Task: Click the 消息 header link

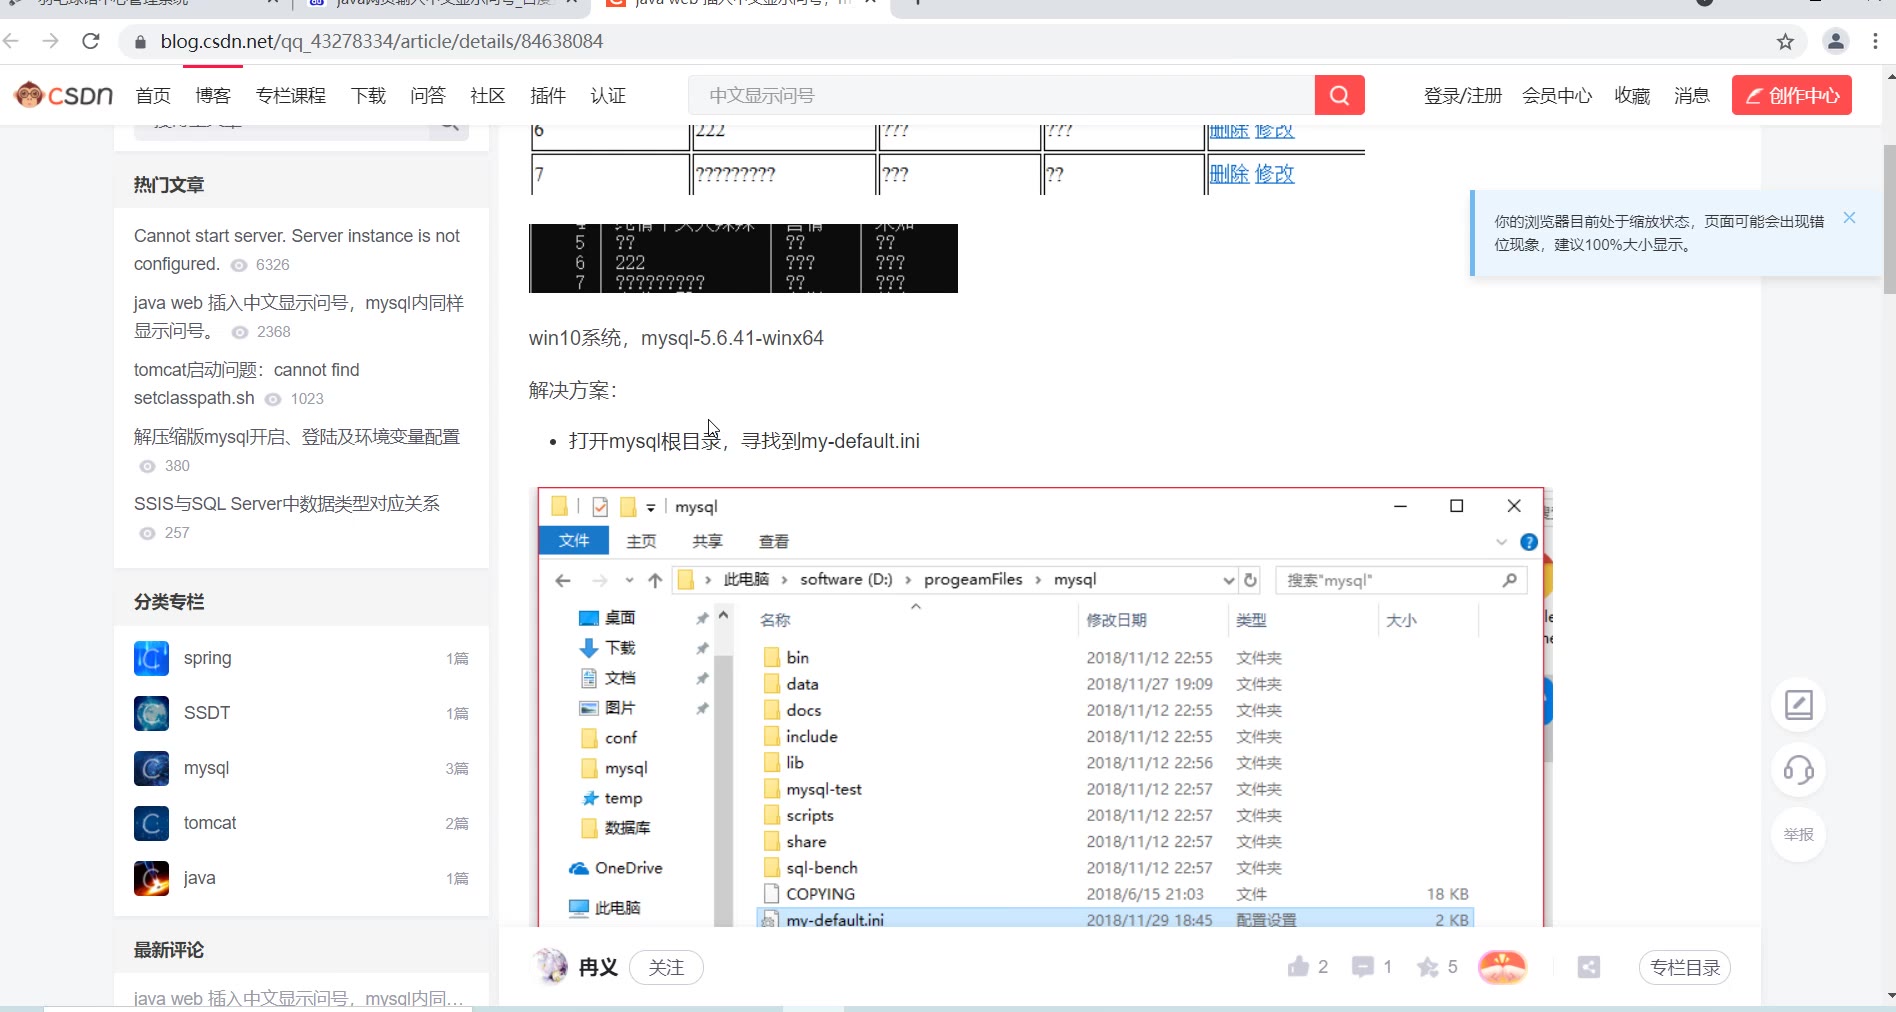Action: (x=1692, y=96)
